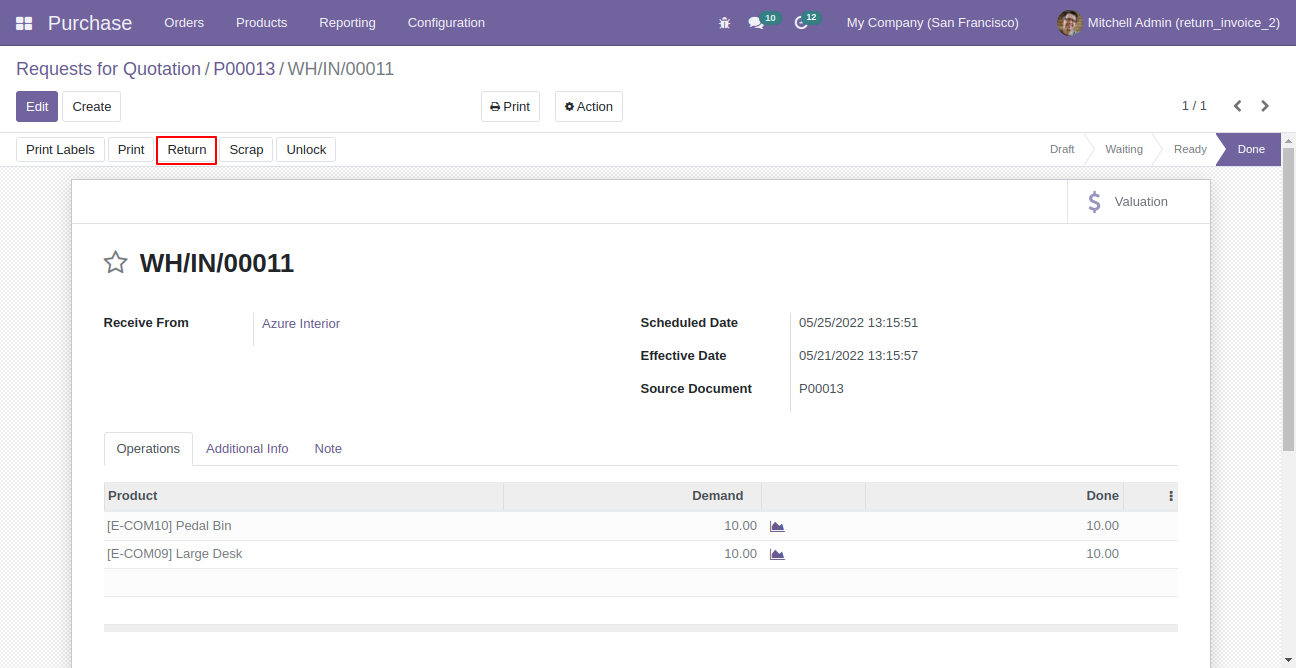Open Azure Interior partner link
Image resolution: width=1296 pixels, height=668 pixels.
coord(301,324)
